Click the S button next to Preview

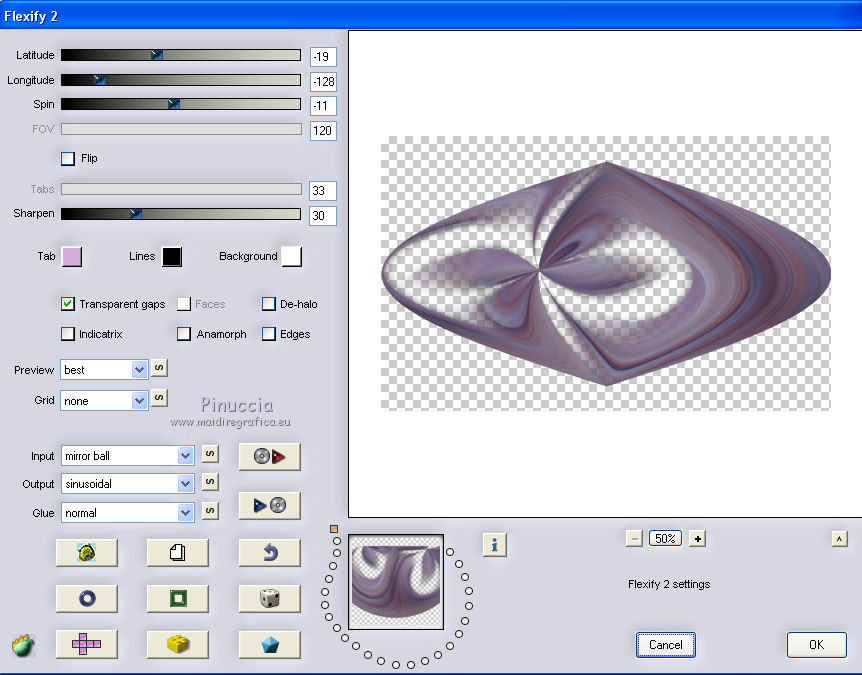(159, 368)
